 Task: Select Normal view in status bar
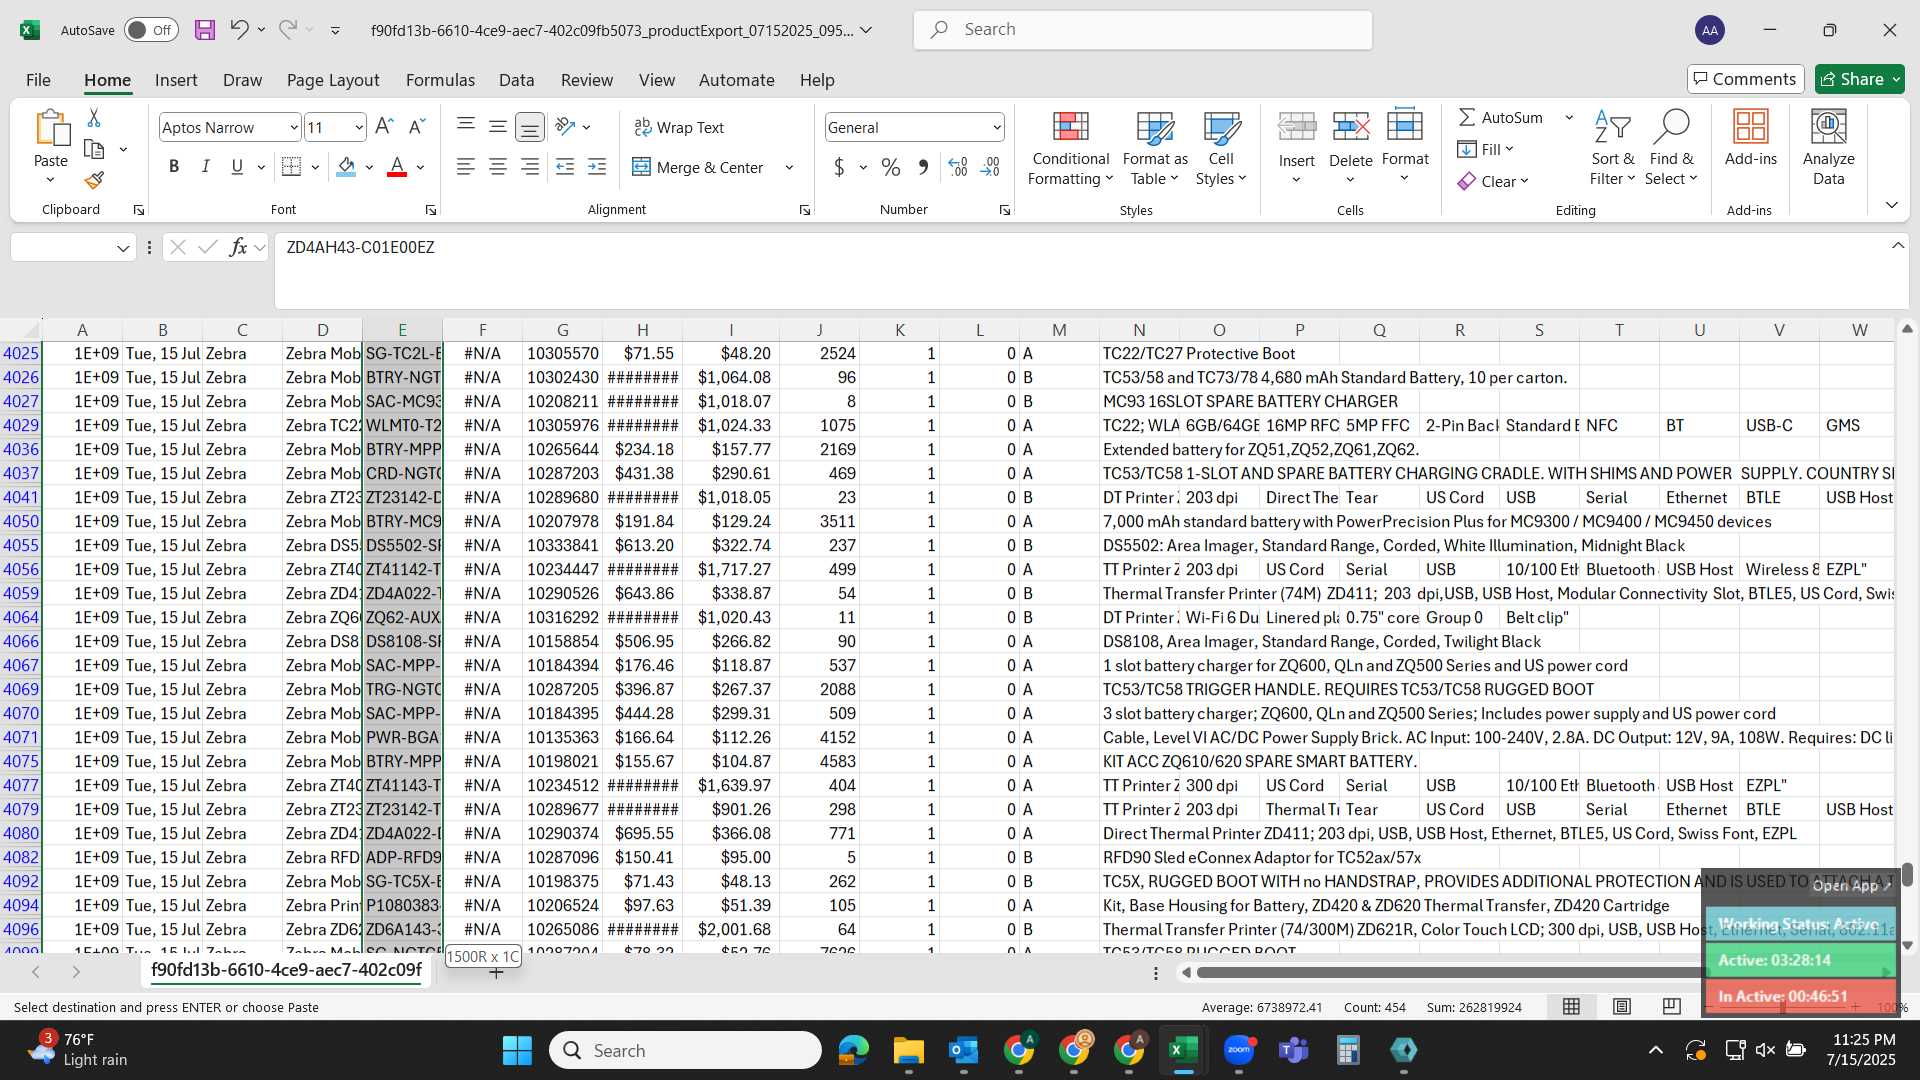pyautogui.click(x=1572, y=1007)
